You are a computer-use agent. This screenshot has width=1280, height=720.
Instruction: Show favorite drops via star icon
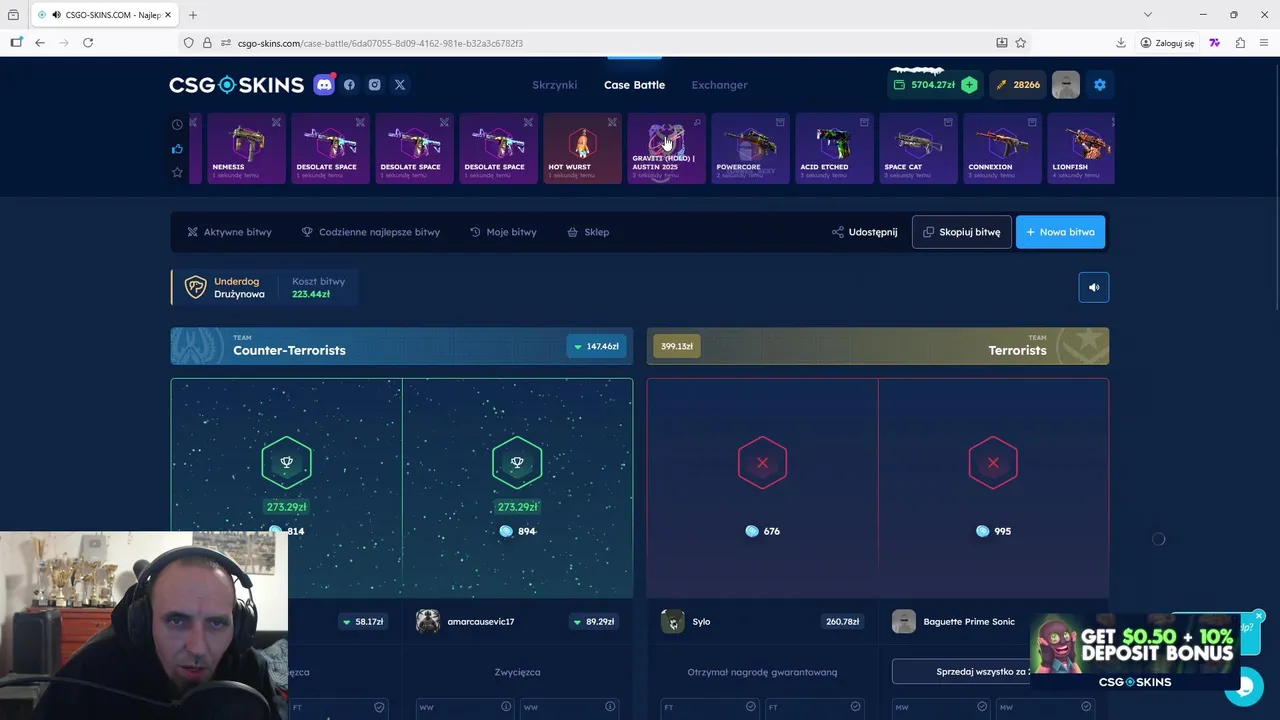pos(177,172)
